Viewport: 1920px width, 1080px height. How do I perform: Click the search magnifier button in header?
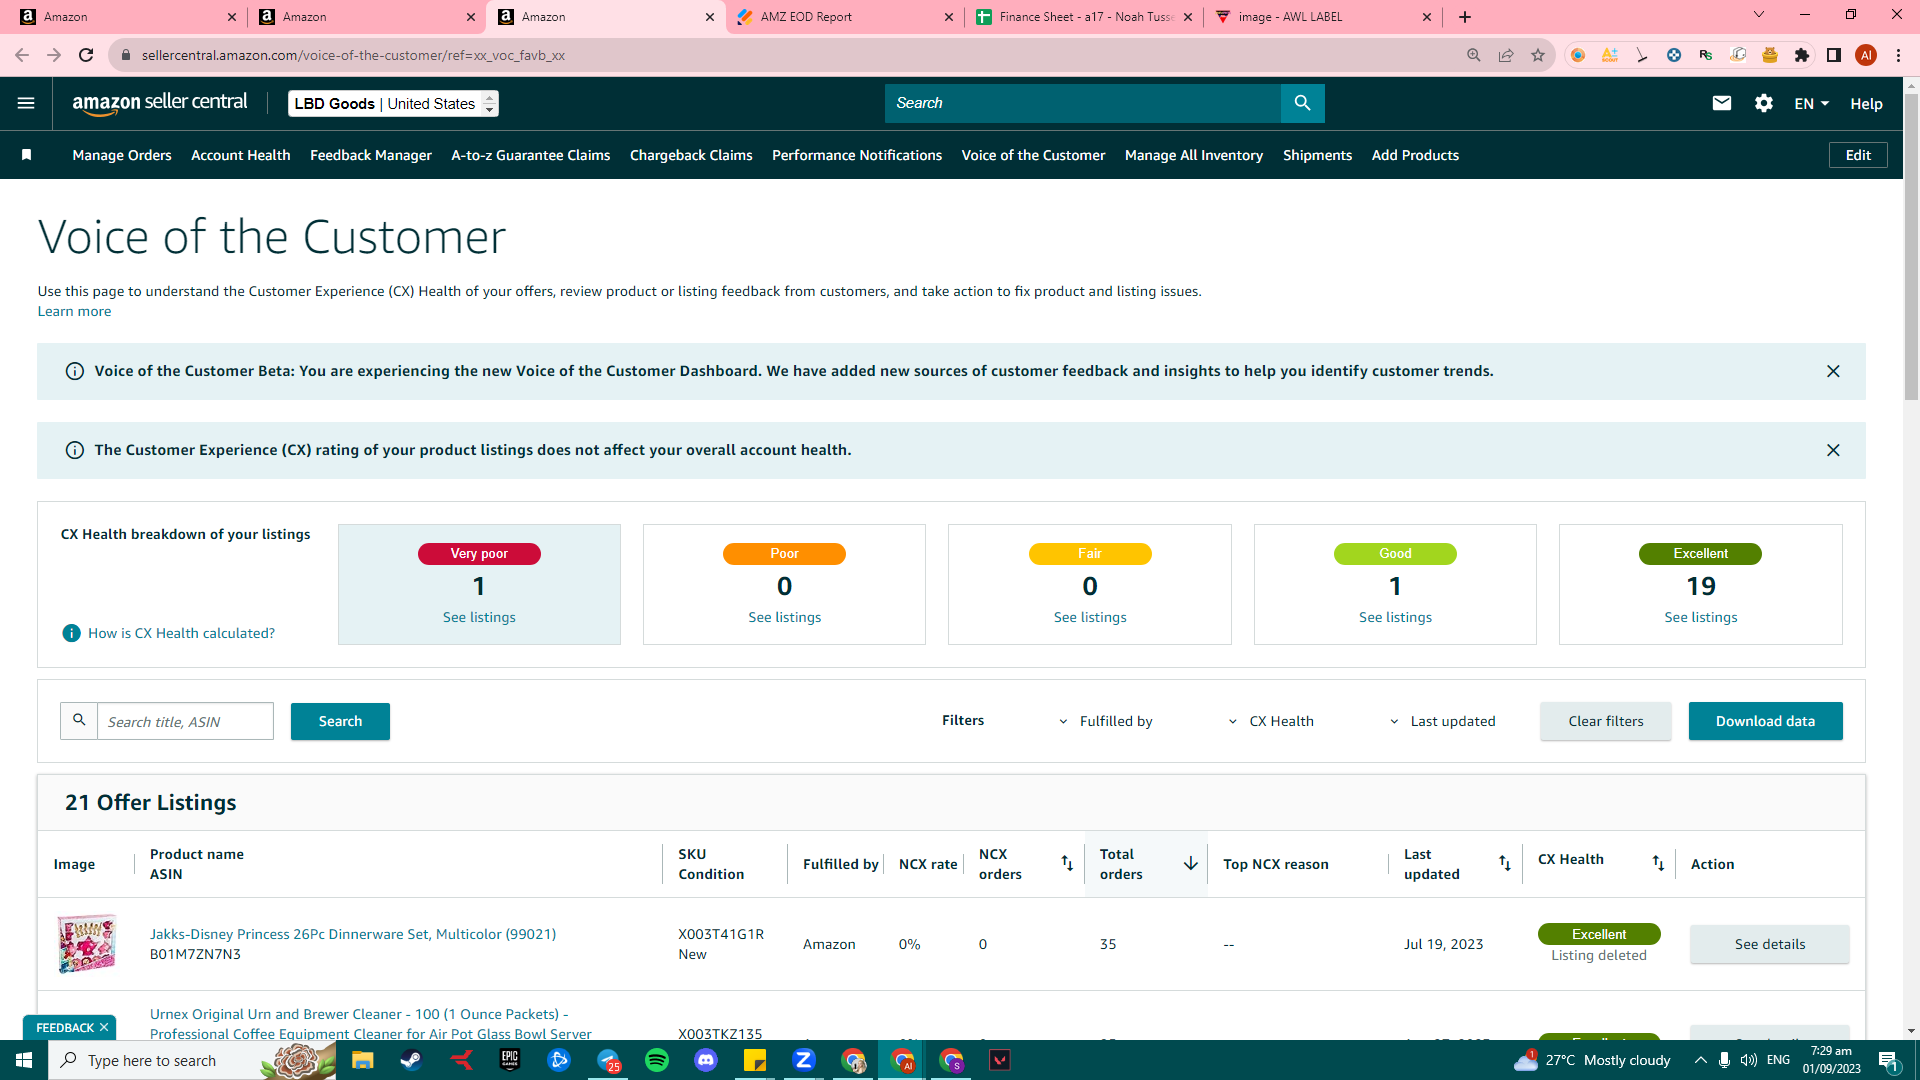tap(1302, 103)
